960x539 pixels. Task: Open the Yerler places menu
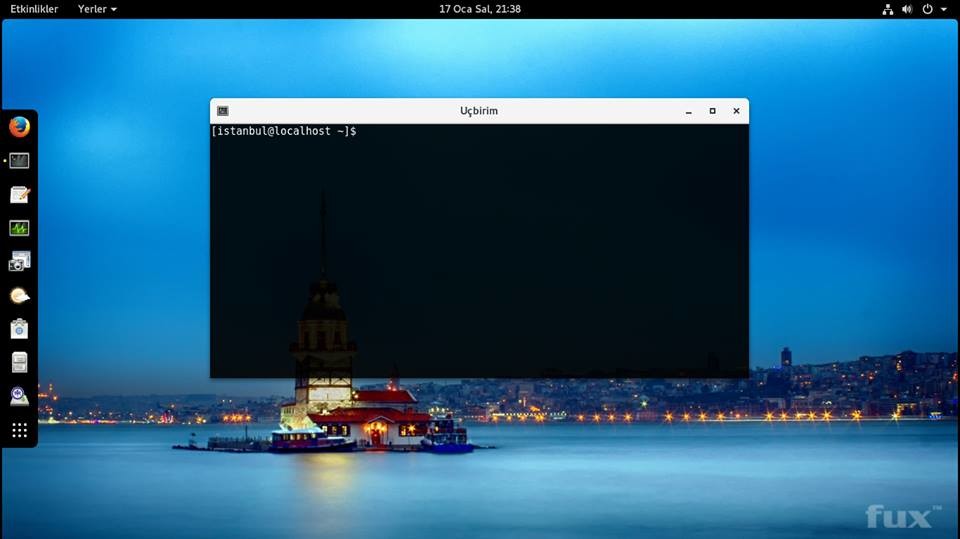(97, 9)
